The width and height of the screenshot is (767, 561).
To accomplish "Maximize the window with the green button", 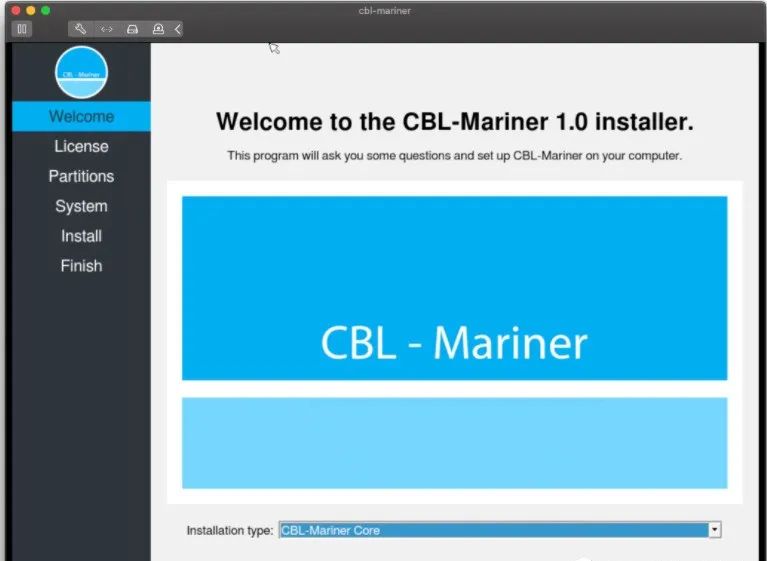I will pos(45,10).
